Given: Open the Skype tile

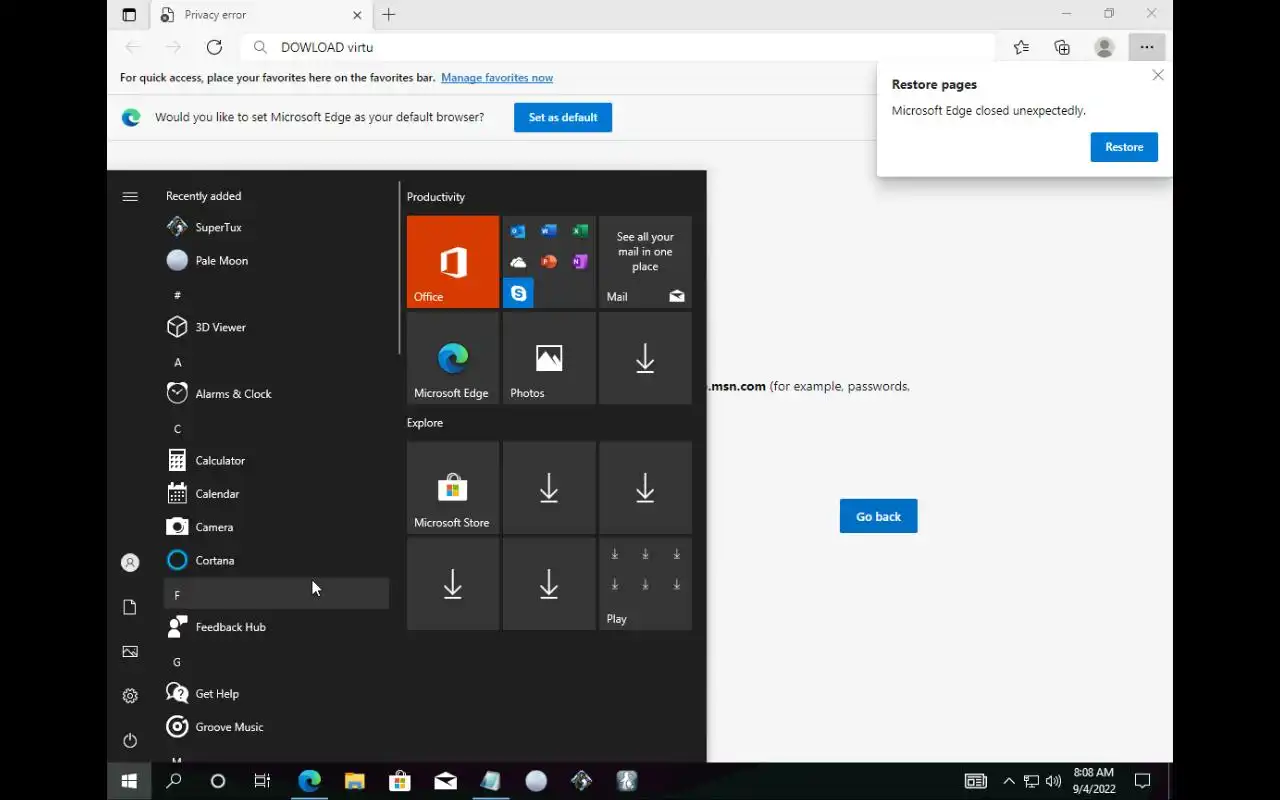Looking at the screenshot, I should tap(518, 293).
